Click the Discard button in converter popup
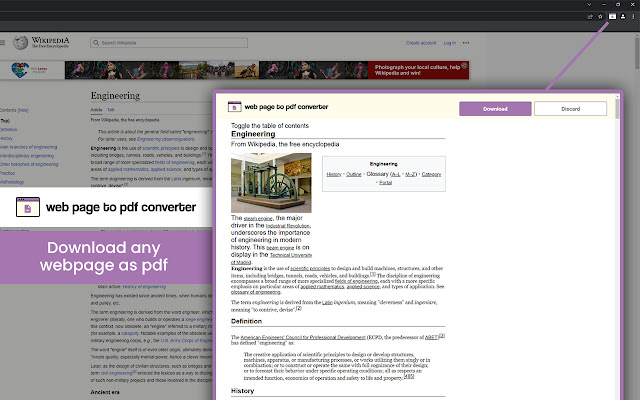 coord(570,109)
